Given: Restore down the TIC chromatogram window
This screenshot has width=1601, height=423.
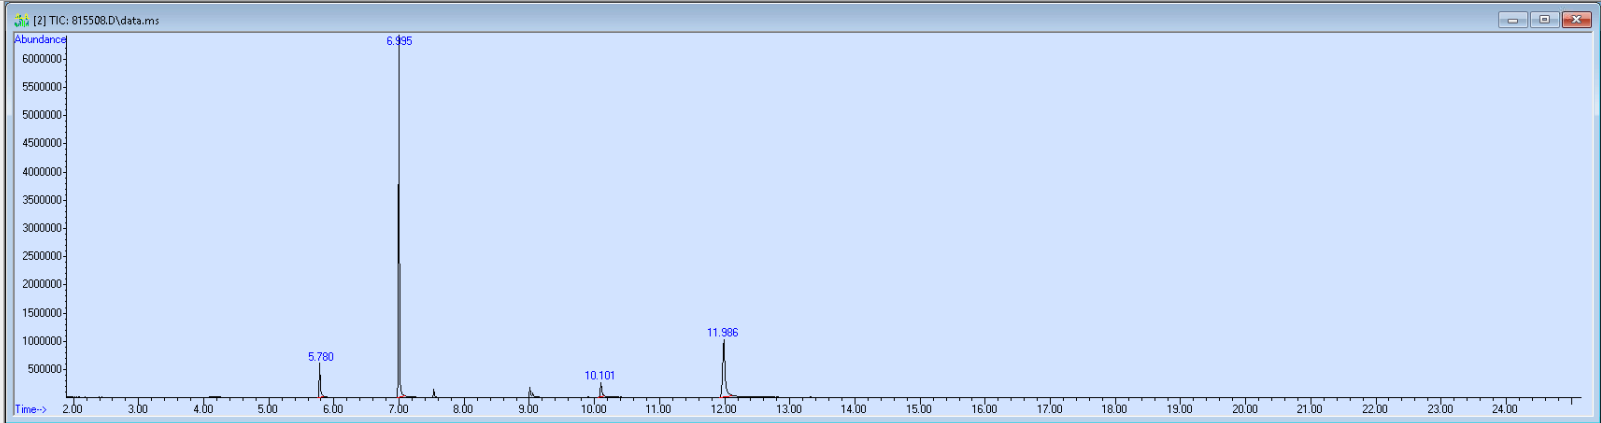Looking at the screenshot, I should (x=1544, y=19).
